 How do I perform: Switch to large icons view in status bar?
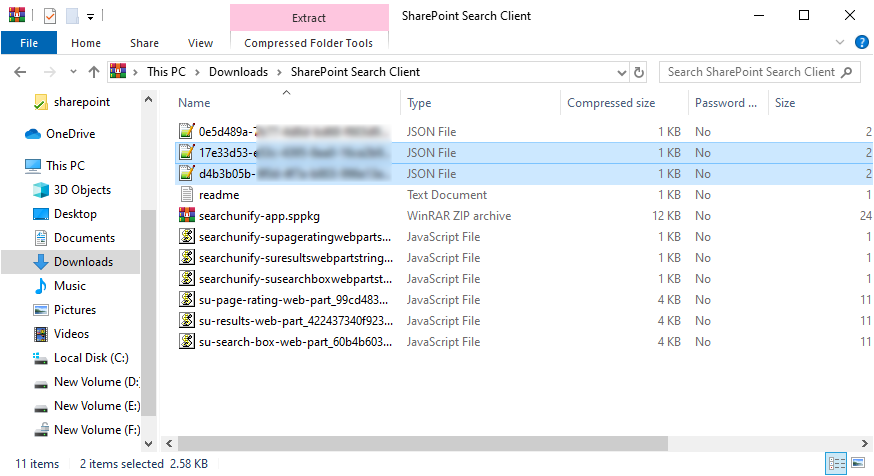coord(857,464)
